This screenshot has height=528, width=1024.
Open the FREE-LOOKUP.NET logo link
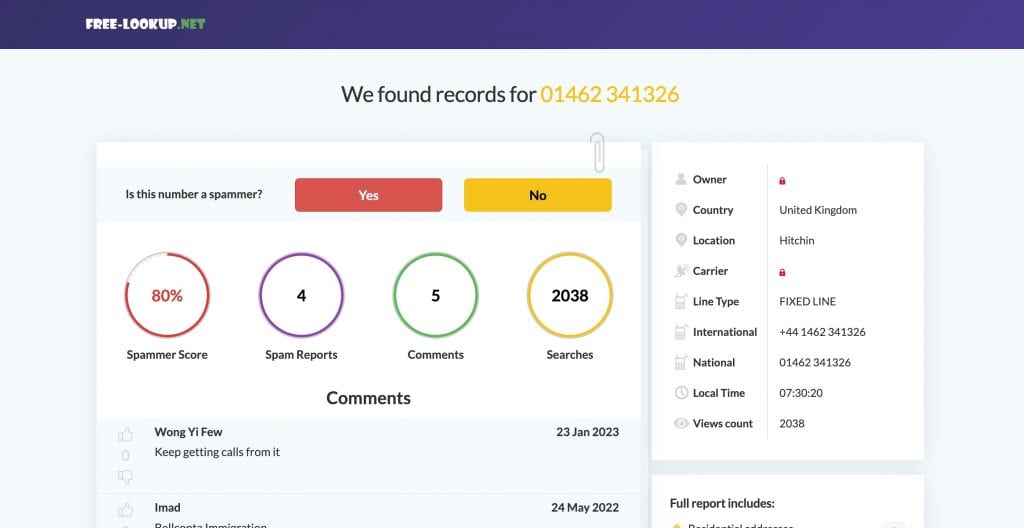[x=145, y=24]
